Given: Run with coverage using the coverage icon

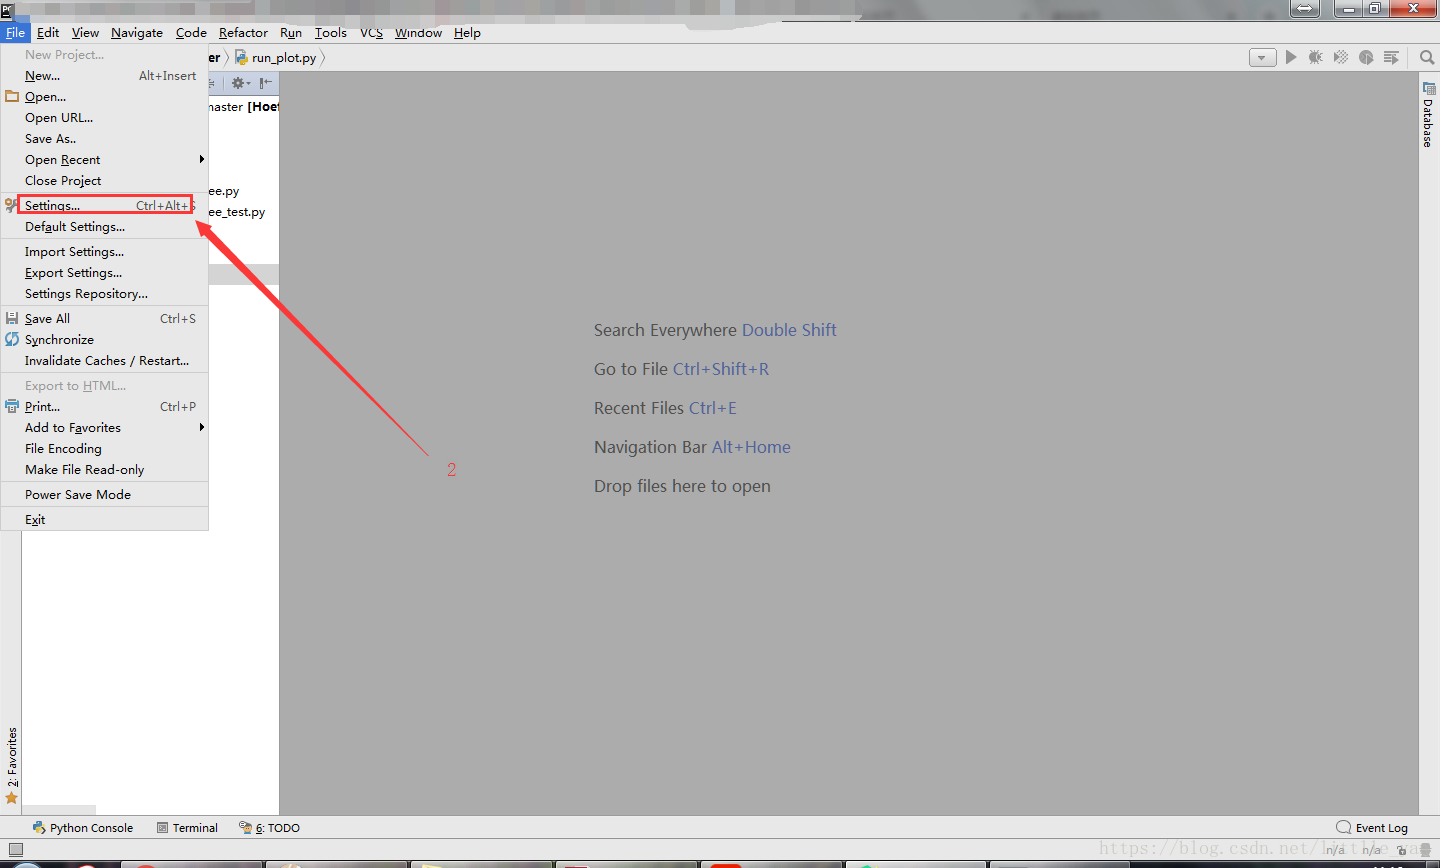Looking at the screenshot, I should 1340,57.
